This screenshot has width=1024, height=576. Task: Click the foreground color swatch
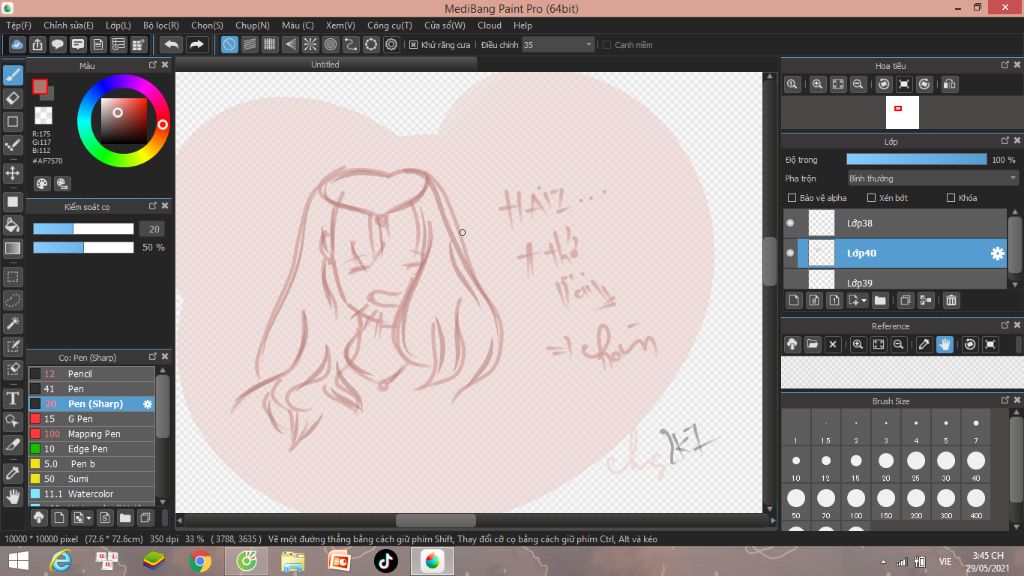40,86
